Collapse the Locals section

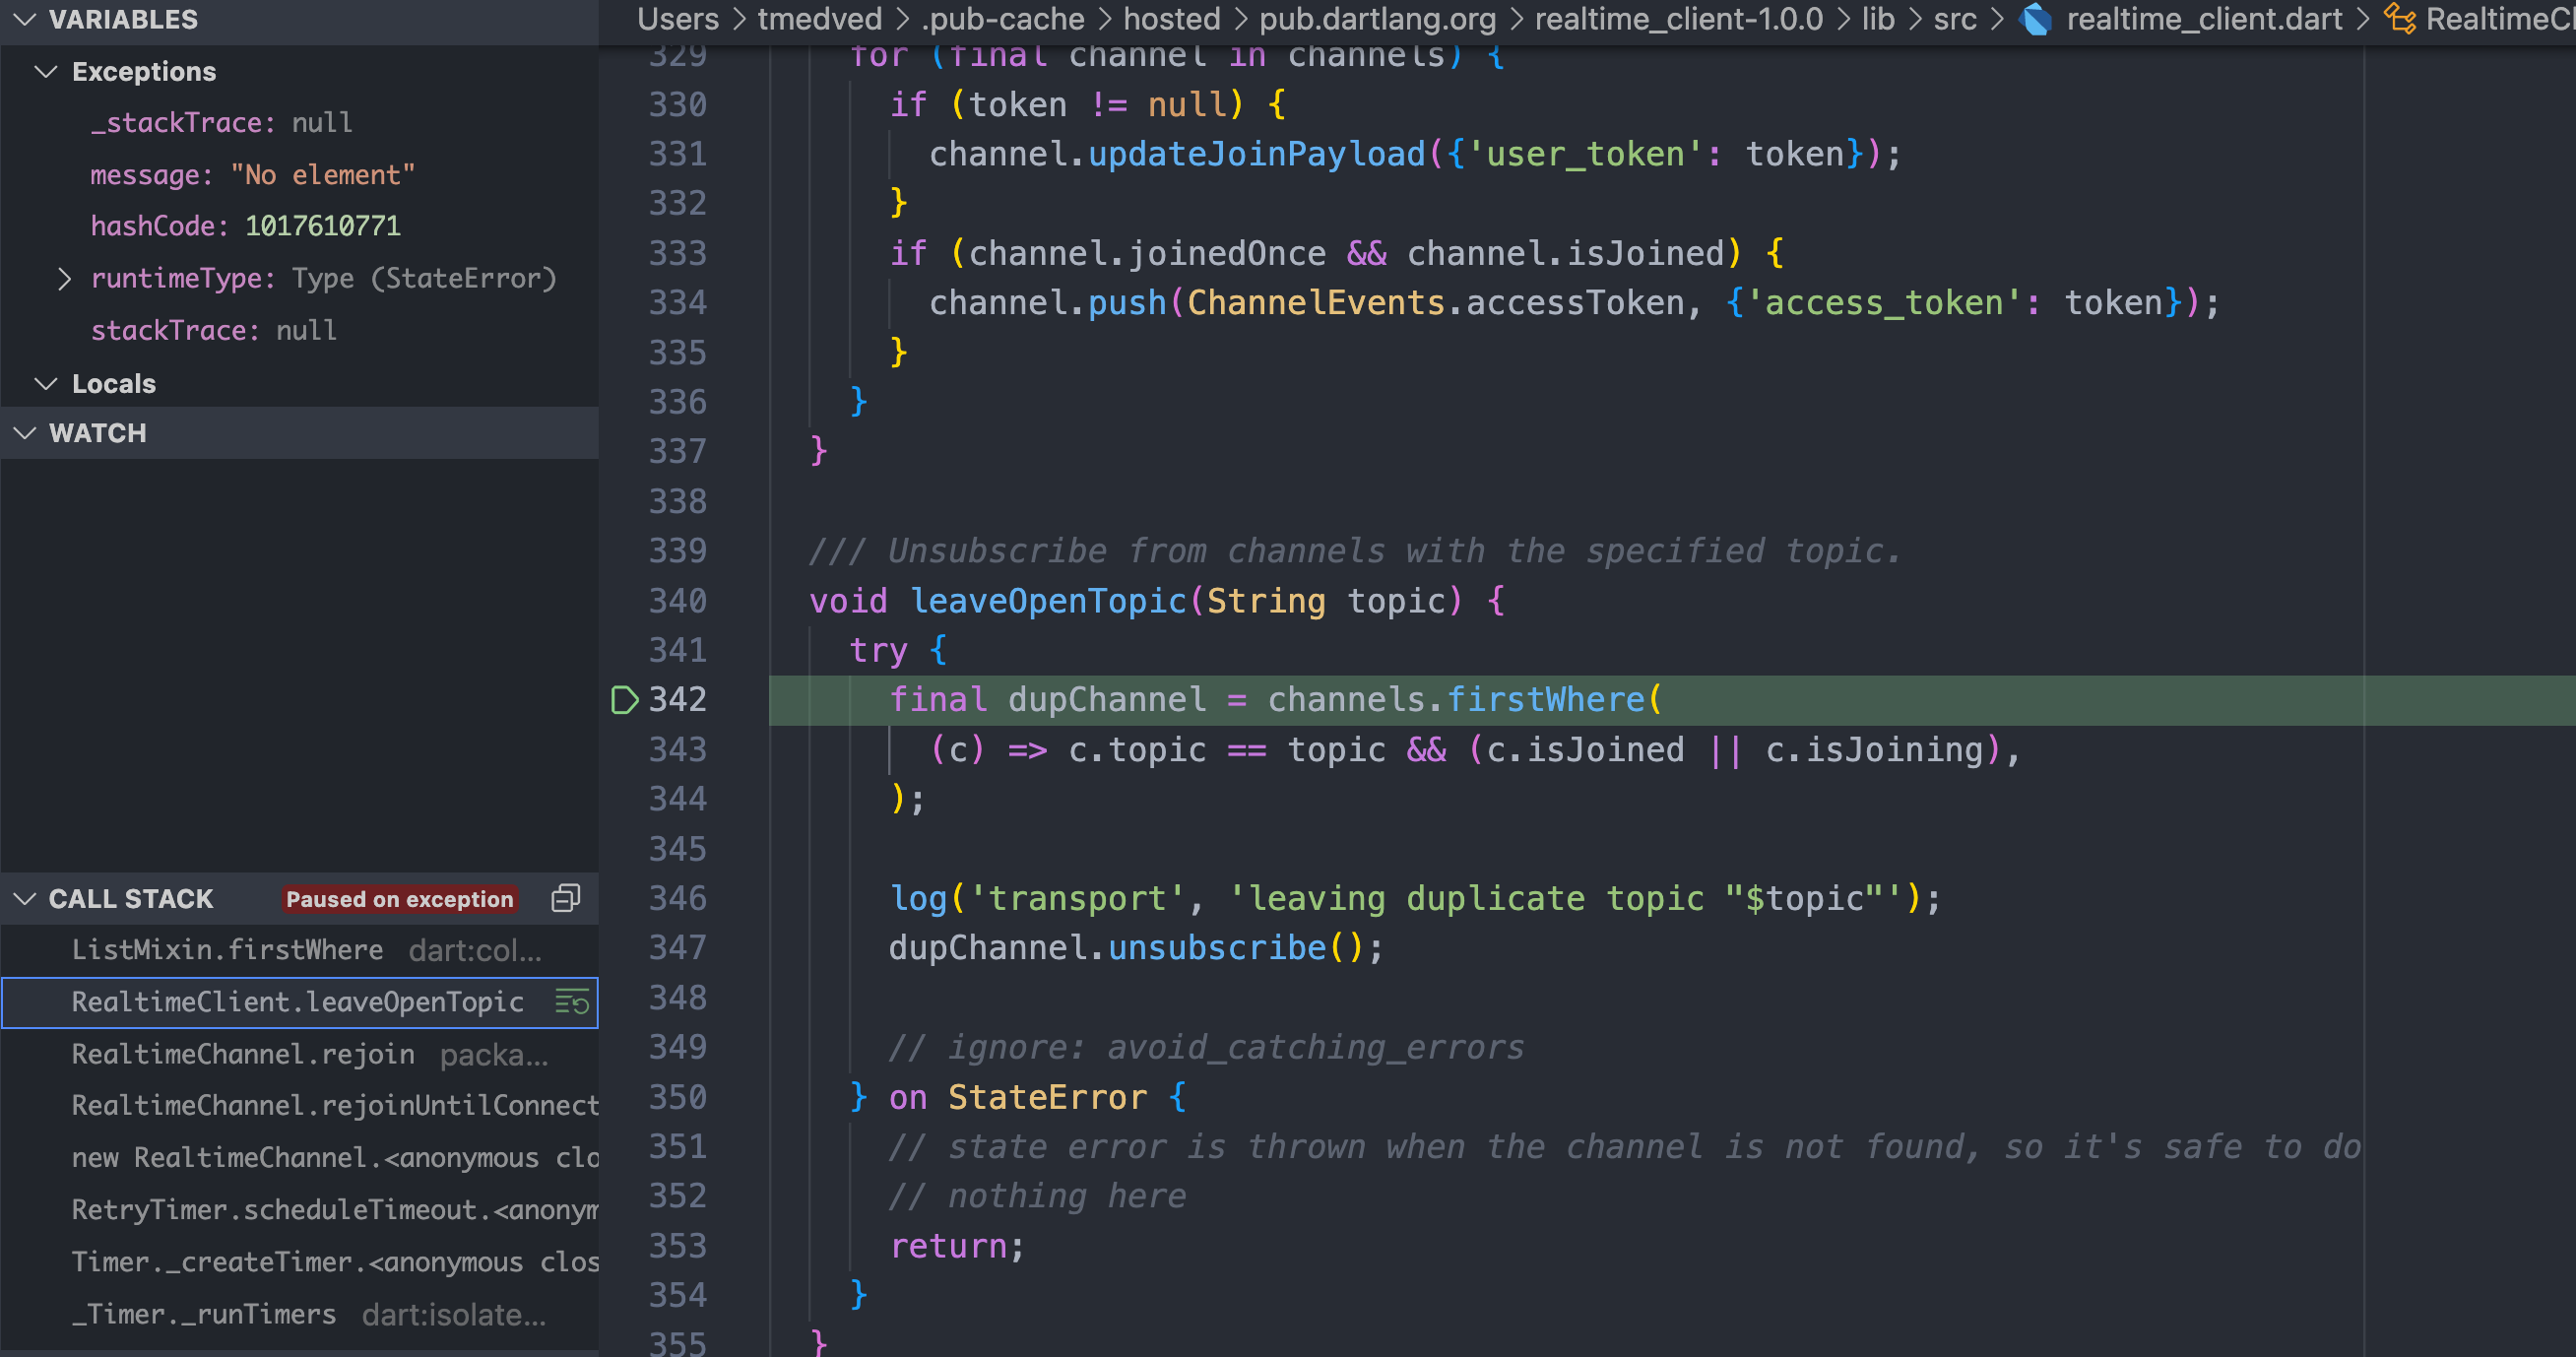(x=44, y=383)
